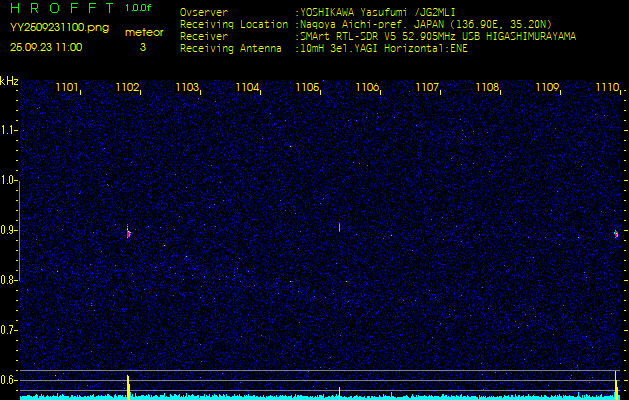This screenshot has height=400, width=629.
Task: Click the meteor count value 3
Action: (142, 47)
